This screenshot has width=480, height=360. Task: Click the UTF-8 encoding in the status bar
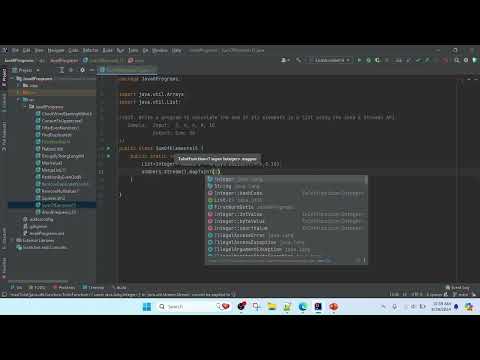[x=417, y=295]
